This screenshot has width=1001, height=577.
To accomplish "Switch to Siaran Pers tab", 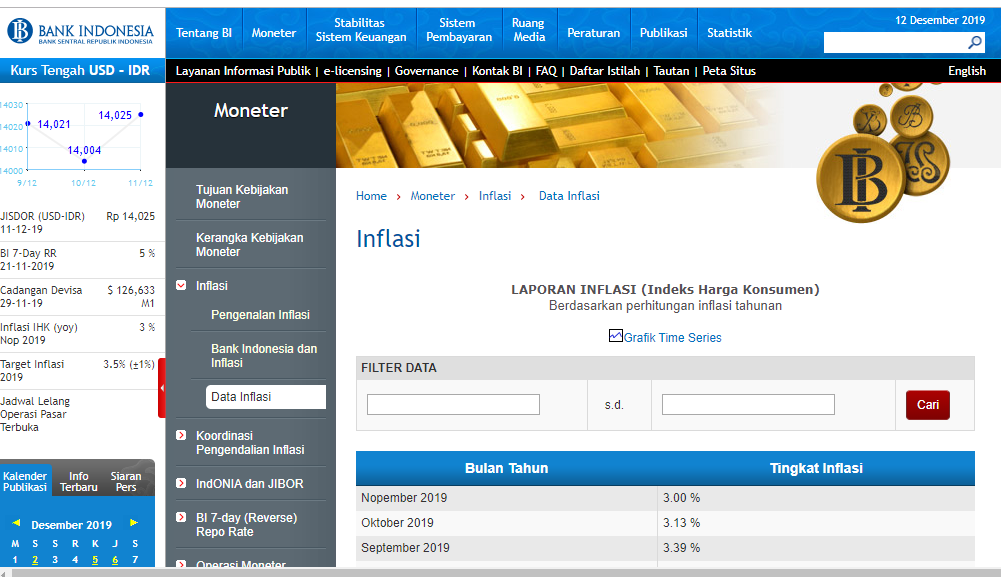I will click(126, 482).
